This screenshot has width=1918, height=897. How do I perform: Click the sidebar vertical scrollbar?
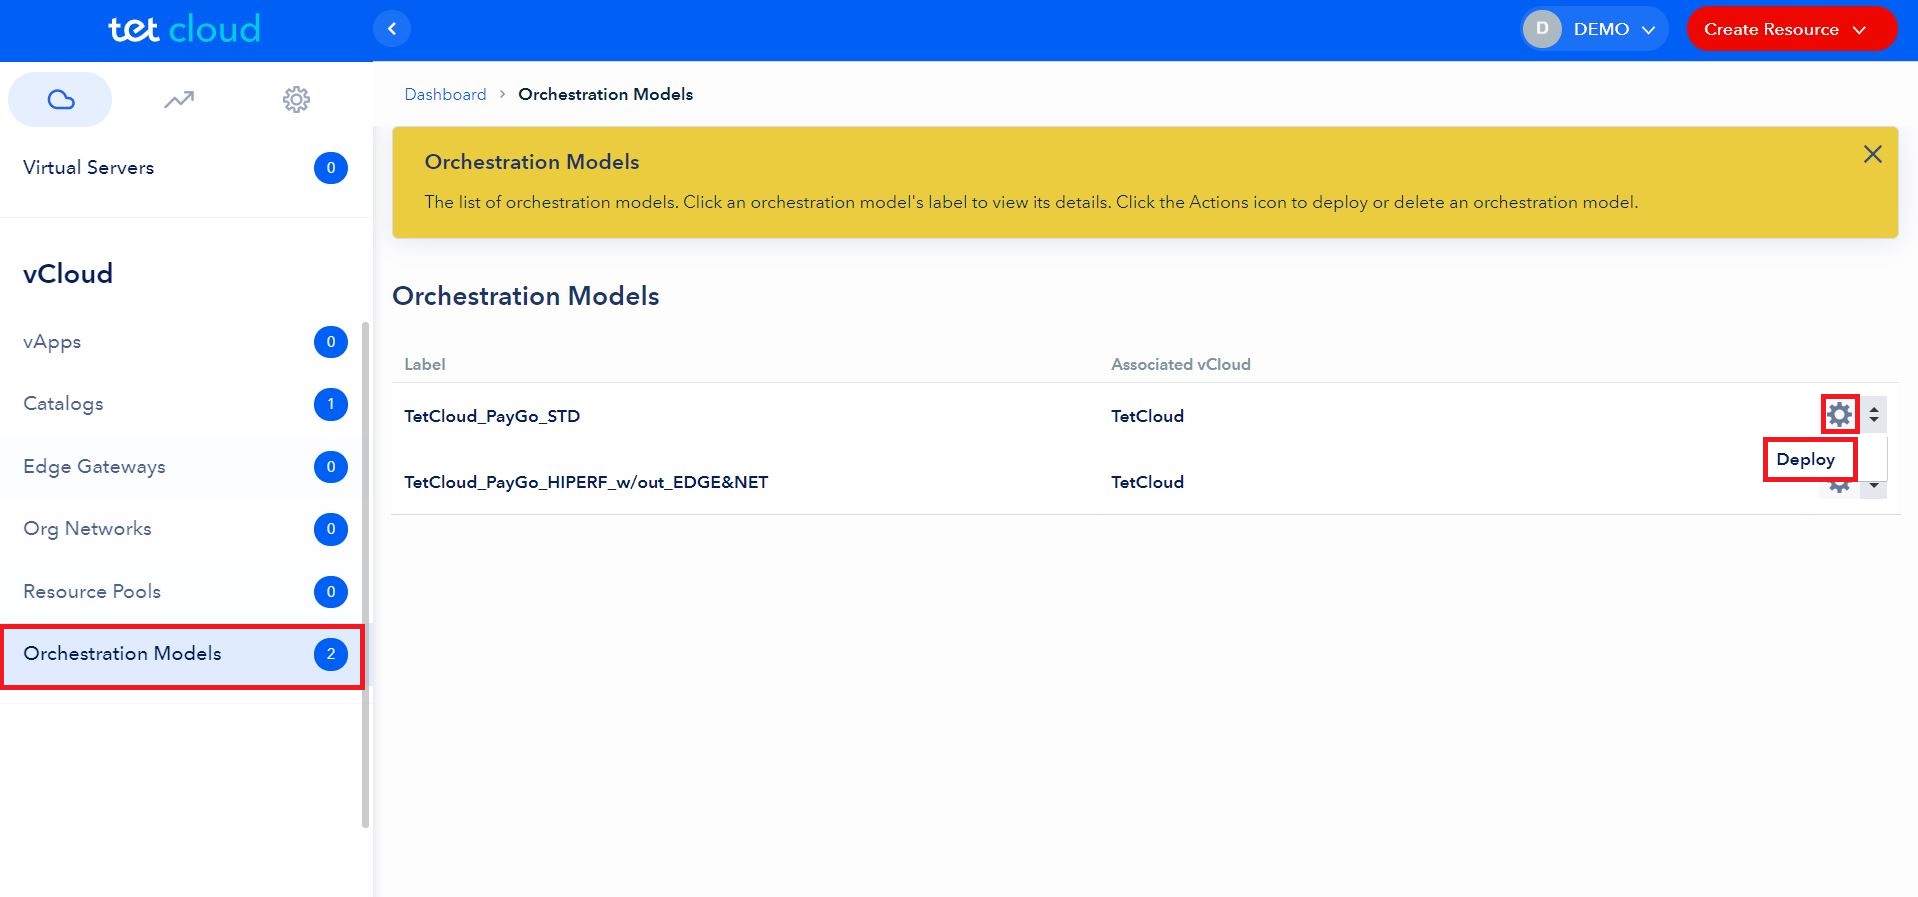pyautogui.click(x=365, y=575)
